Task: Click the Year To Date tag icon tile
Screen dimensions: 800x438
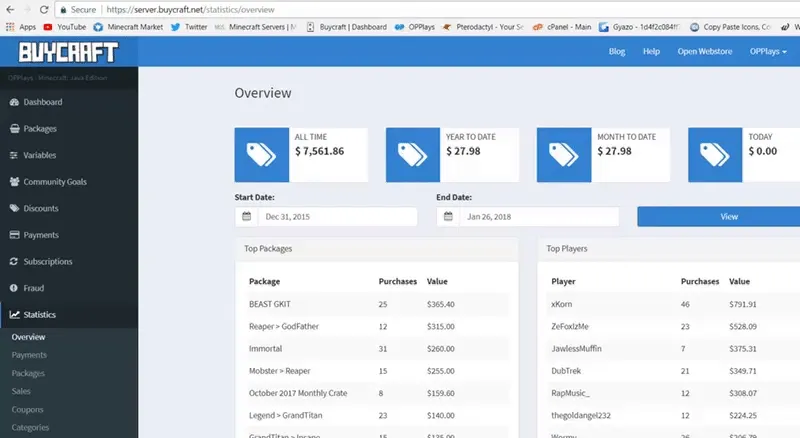Action: click(413, 155)
